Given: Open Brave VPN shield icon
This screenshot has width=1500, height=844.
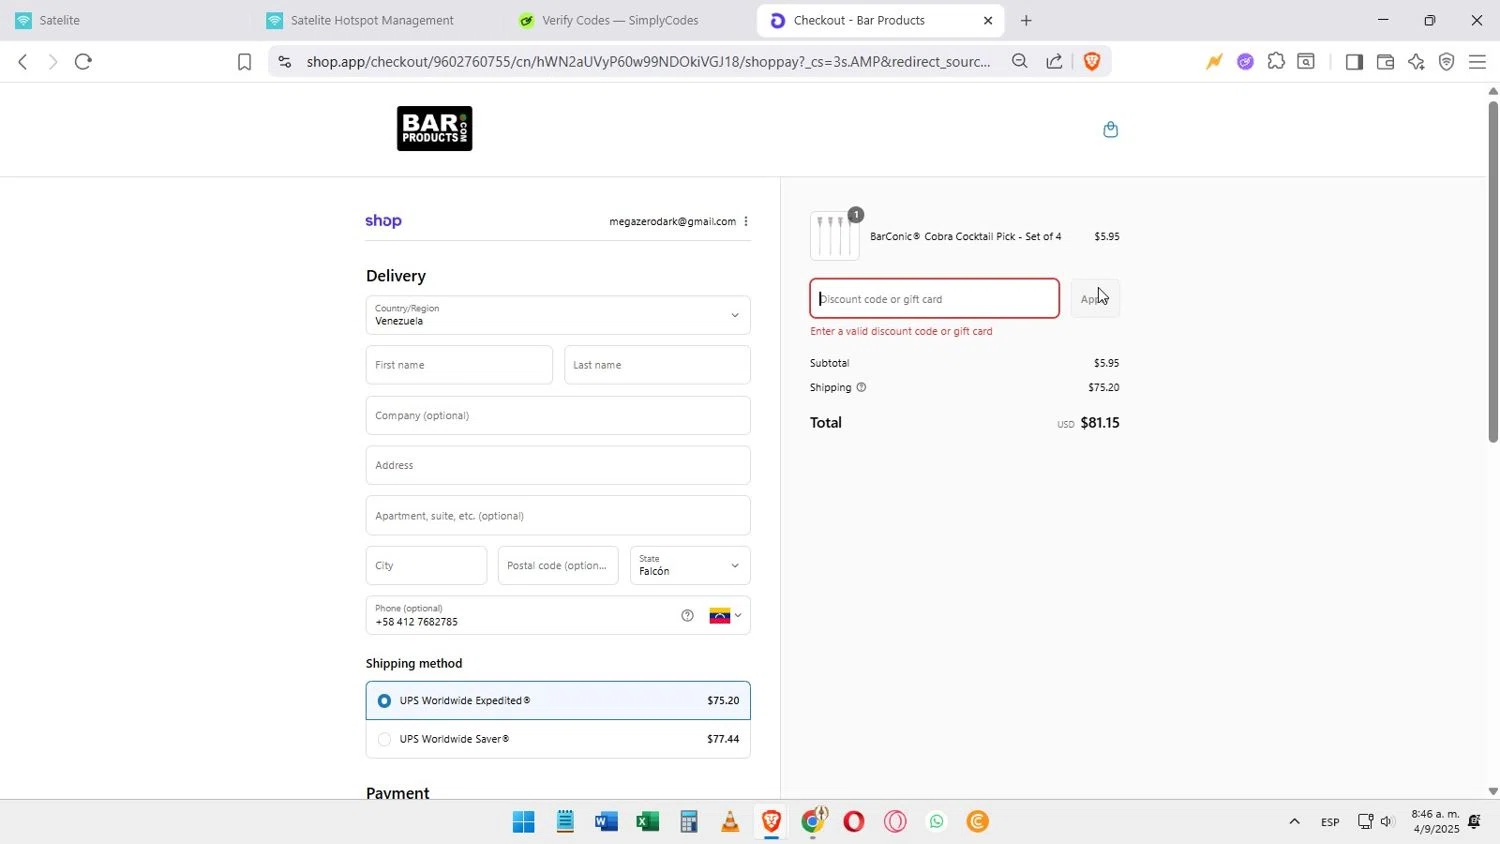Looking at the screenshot, I should (1446, 62).
